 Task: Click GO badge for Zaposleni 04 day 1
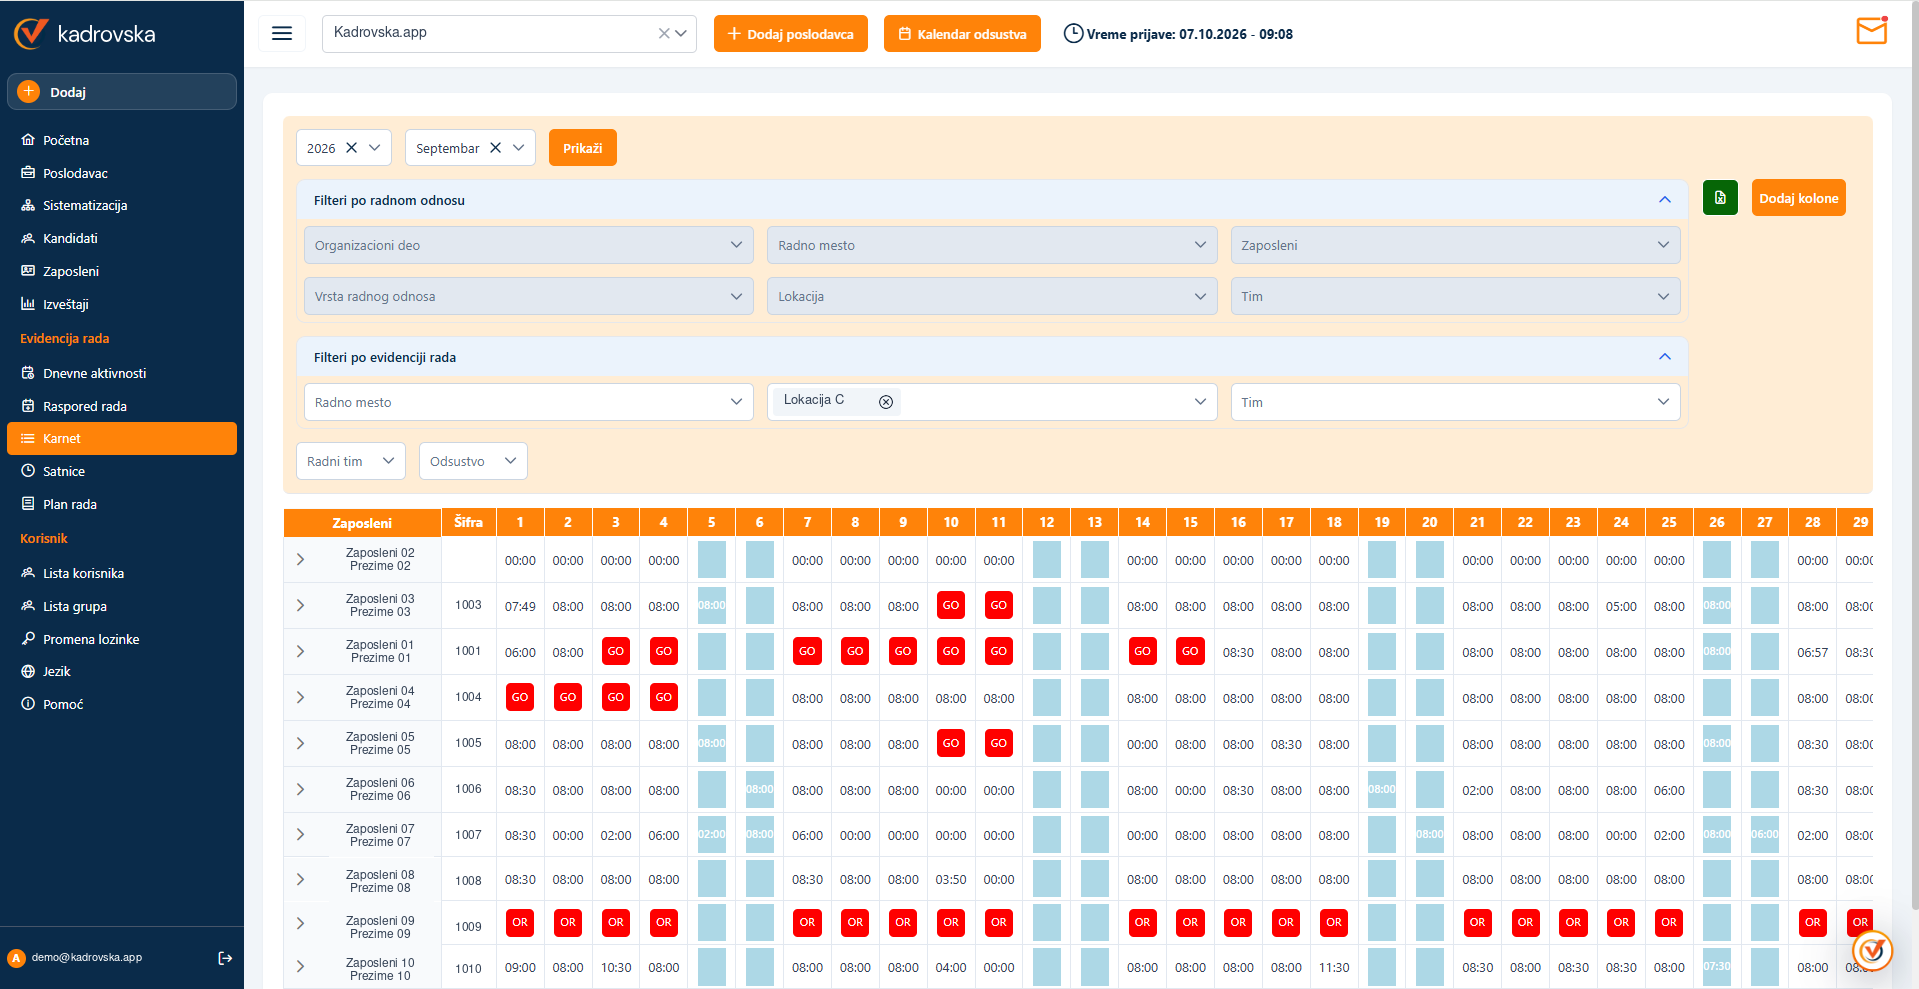(x=520, y=697)
